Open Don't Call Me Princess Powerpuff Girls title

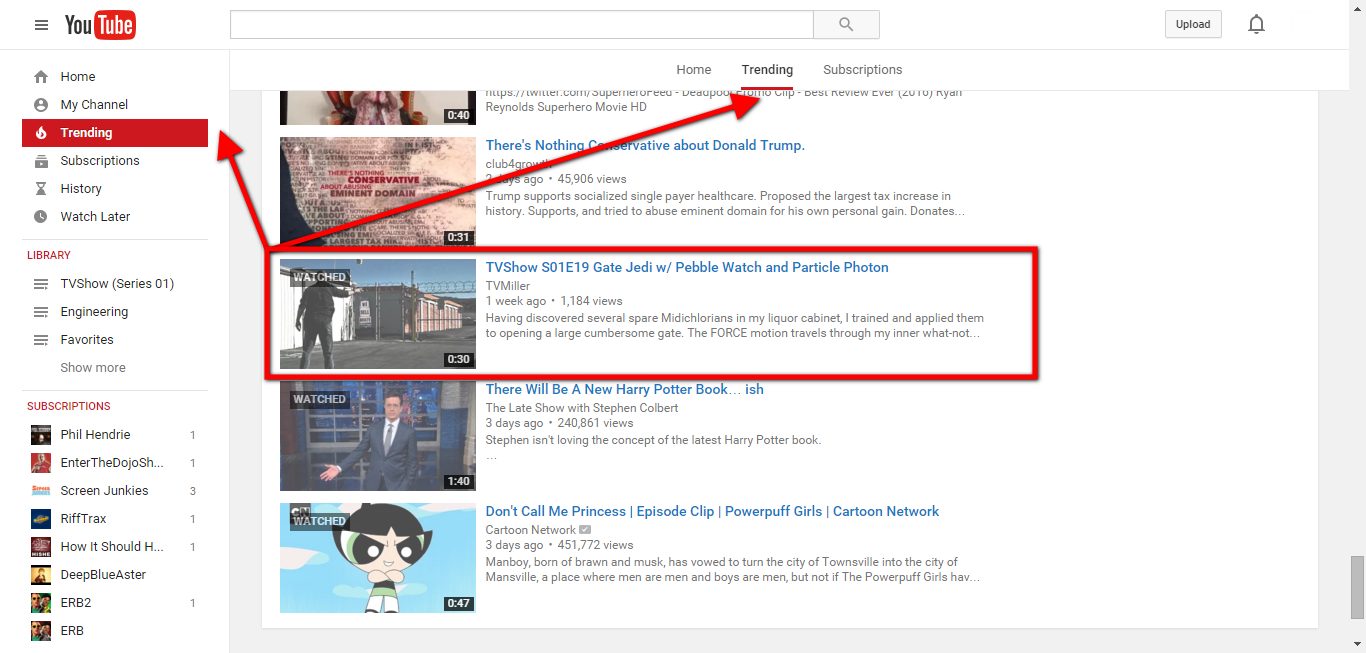pos(712,512)
